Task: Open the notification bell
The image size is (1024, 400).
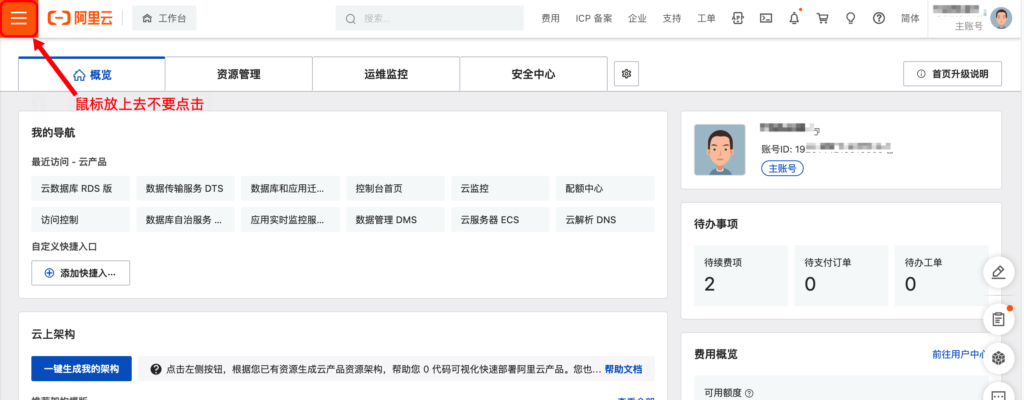Action: coord(794,18)
